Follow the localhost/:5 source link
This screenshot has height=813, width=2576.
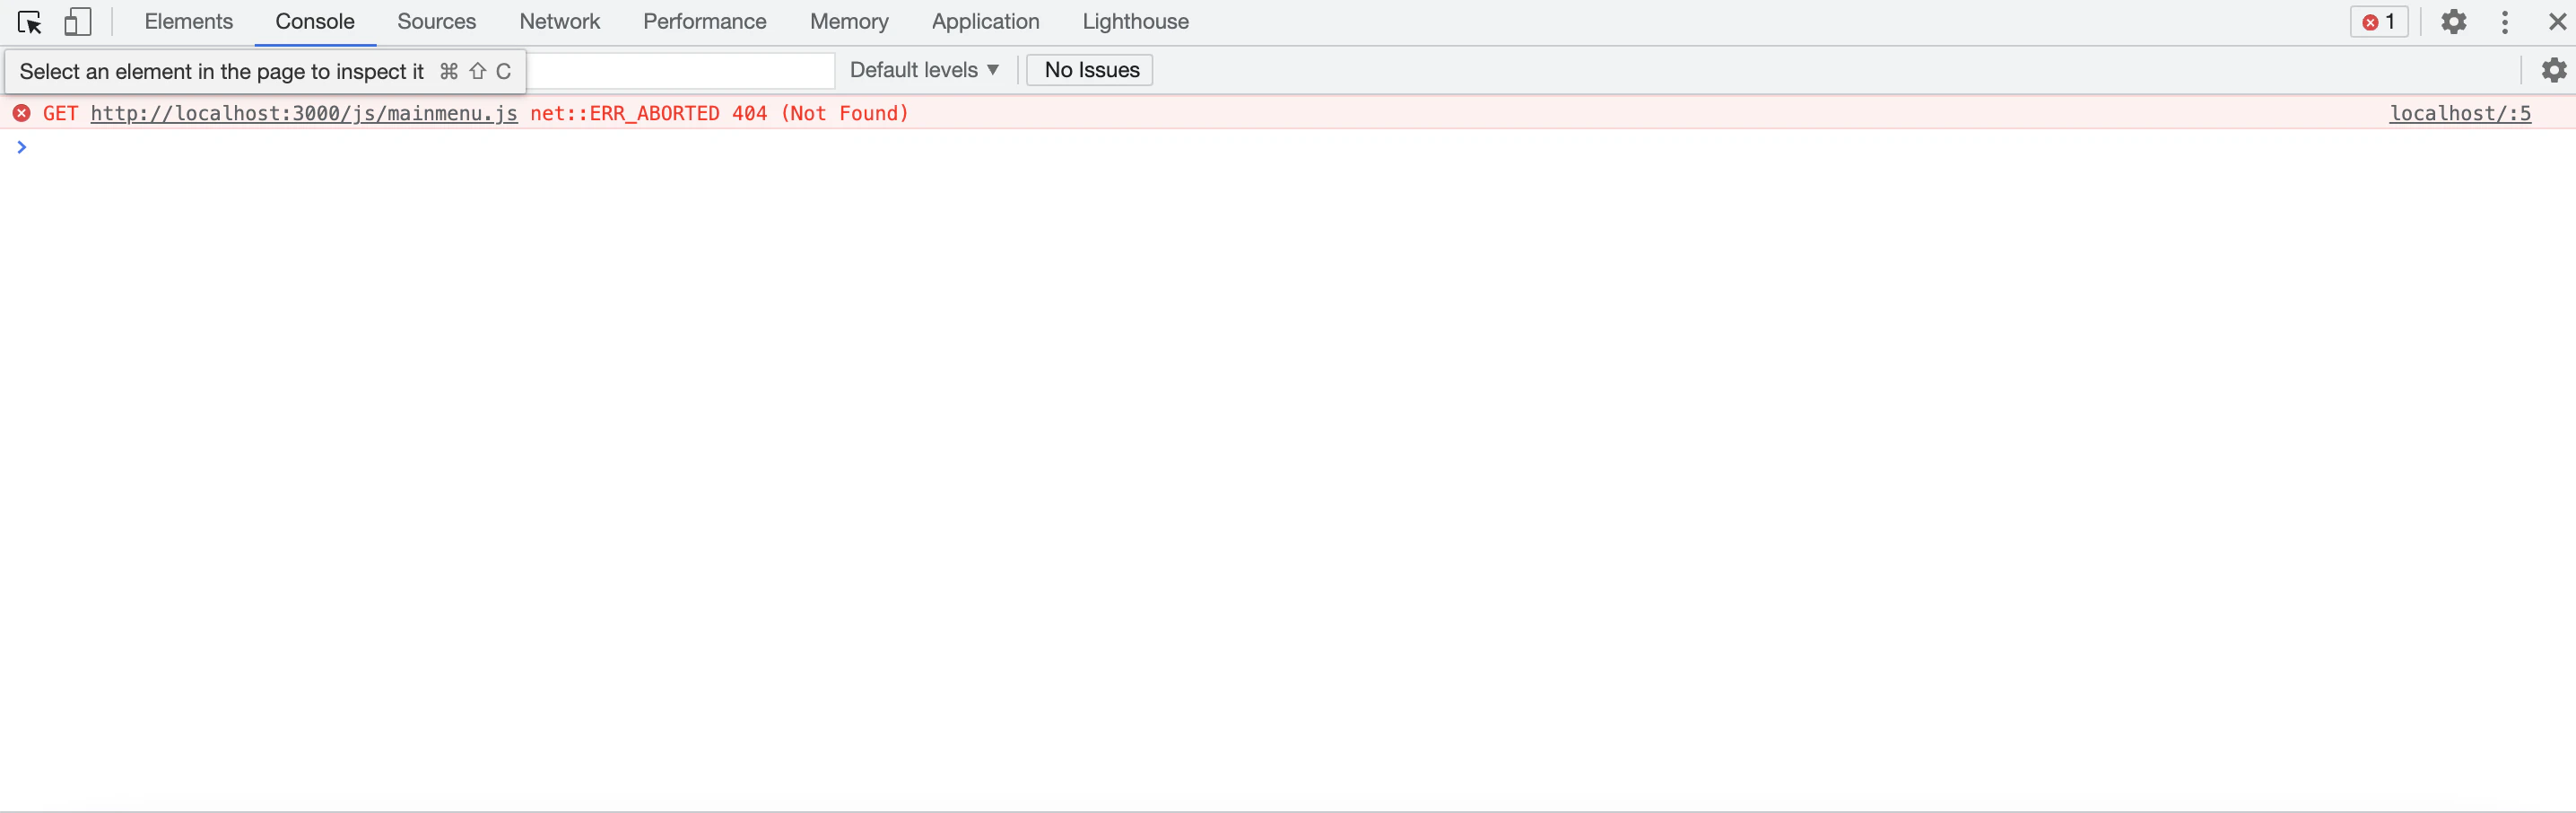click(x=2460, y=113)
